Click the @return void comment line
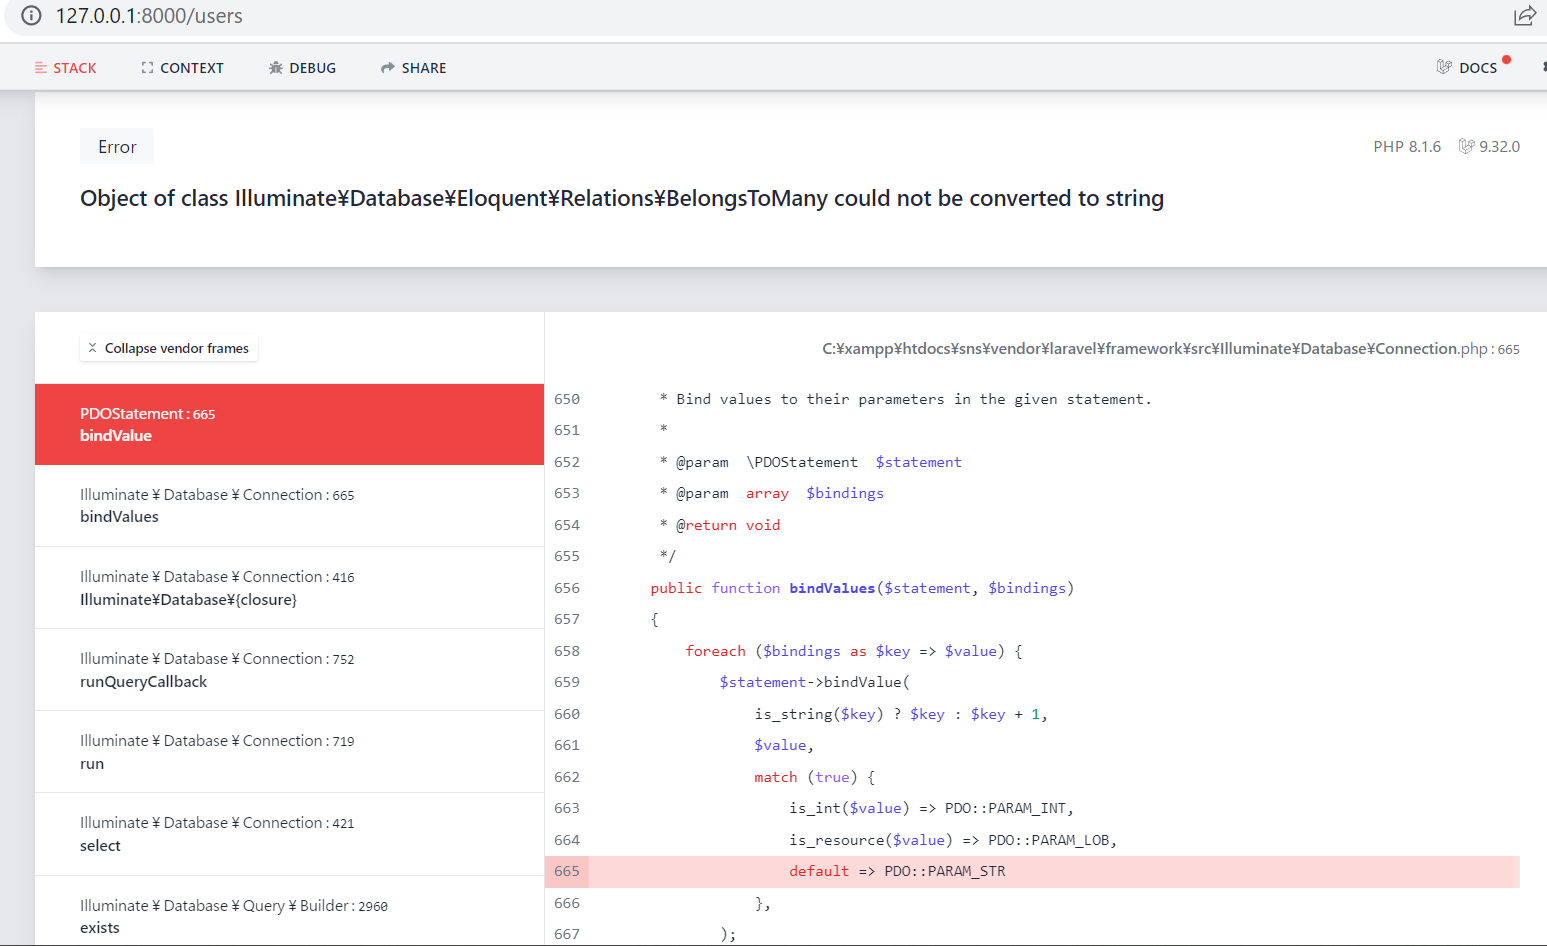 pyautogui.click(x=720, y=525)
